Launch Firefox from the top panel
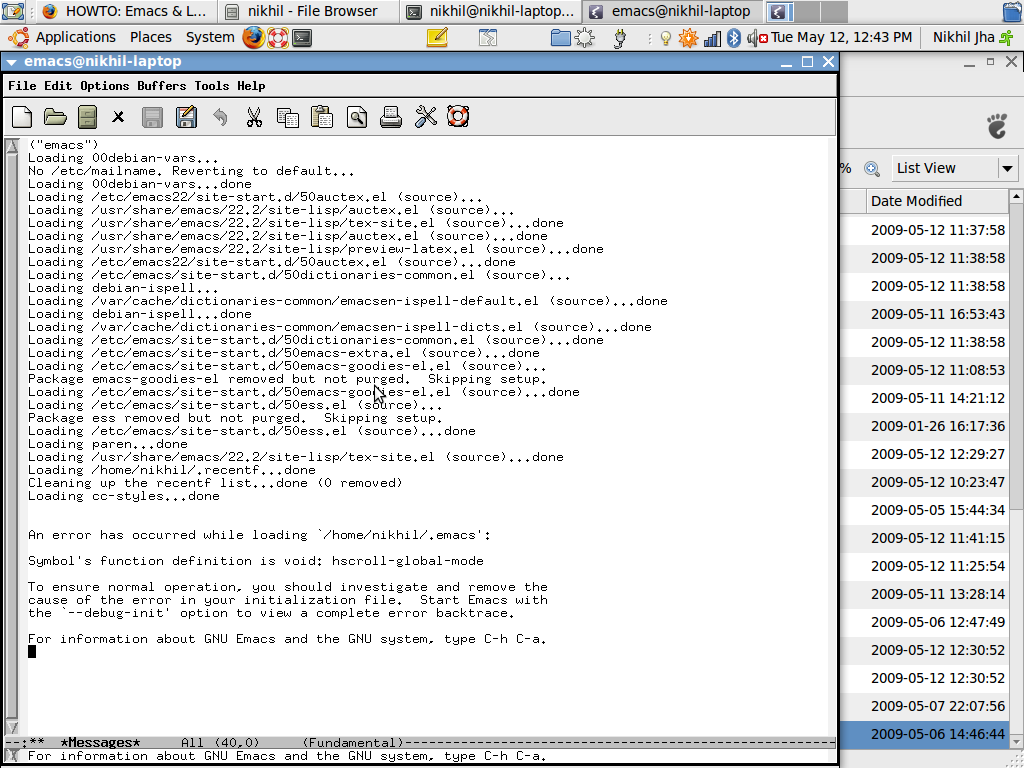This screenshot has height=768, width=1024. tap(253, 38)
